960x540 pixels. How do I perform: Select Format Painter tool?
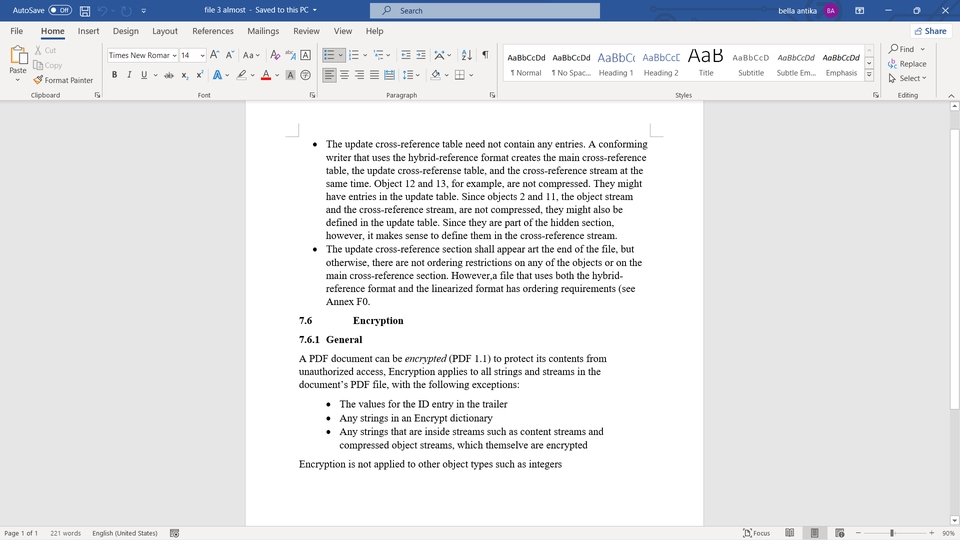click(x=63, y=80)
